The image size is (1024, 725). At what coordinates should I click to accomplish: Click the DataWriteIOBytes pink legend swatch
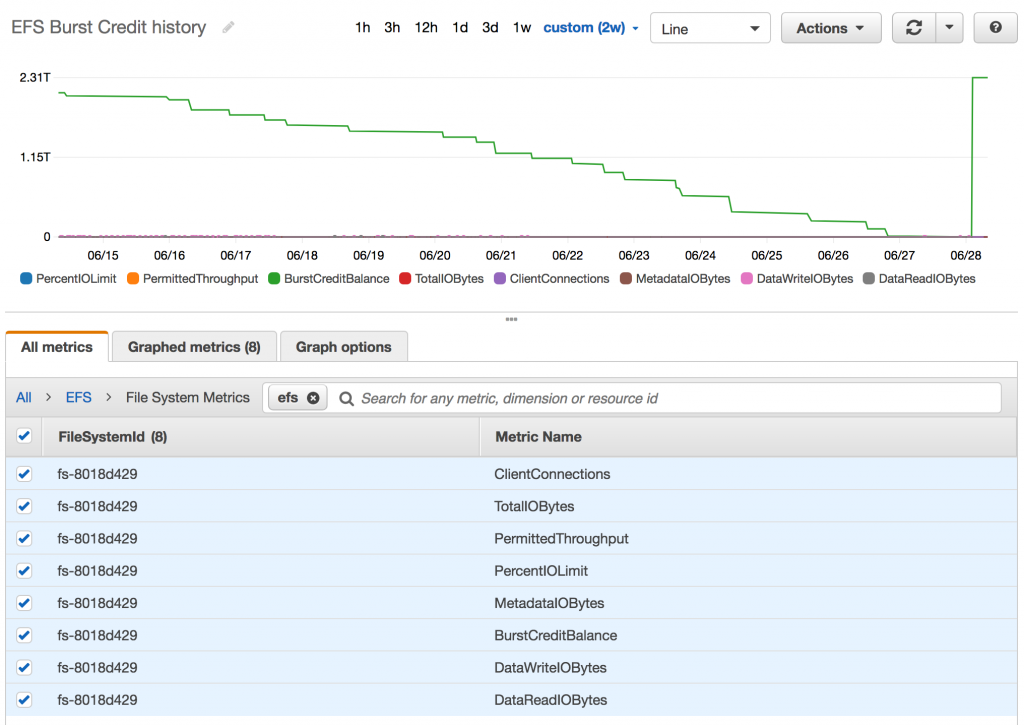tap(747, 279)
